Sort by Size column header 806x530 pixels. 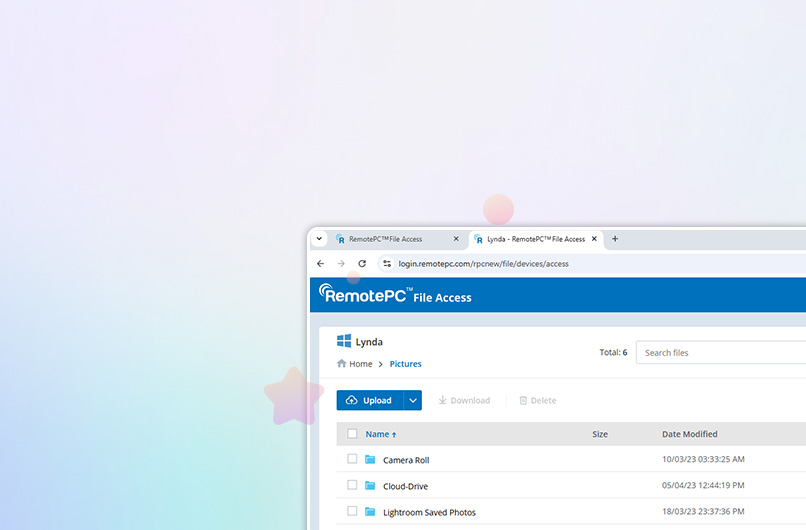[600, 434]
